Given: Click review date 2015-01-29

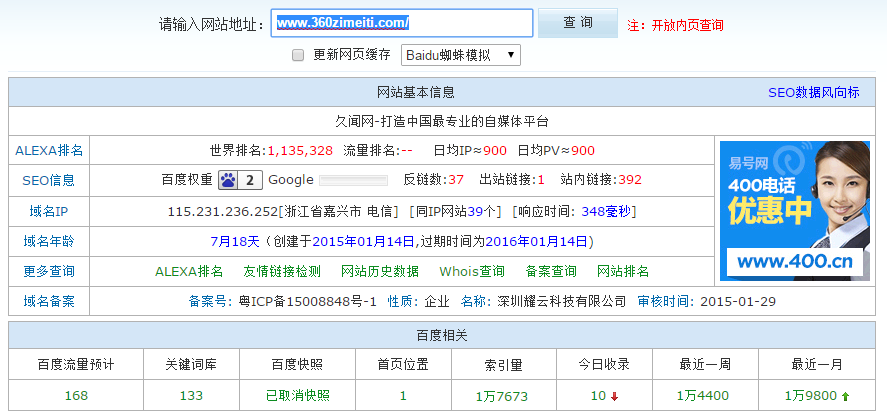Looking at the screenshot, I should coord(738,301).
